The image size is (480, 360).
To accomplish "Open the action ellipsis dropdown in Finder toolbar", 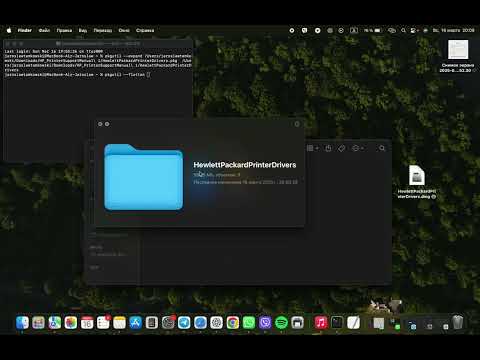I will (x=358, y=148).
